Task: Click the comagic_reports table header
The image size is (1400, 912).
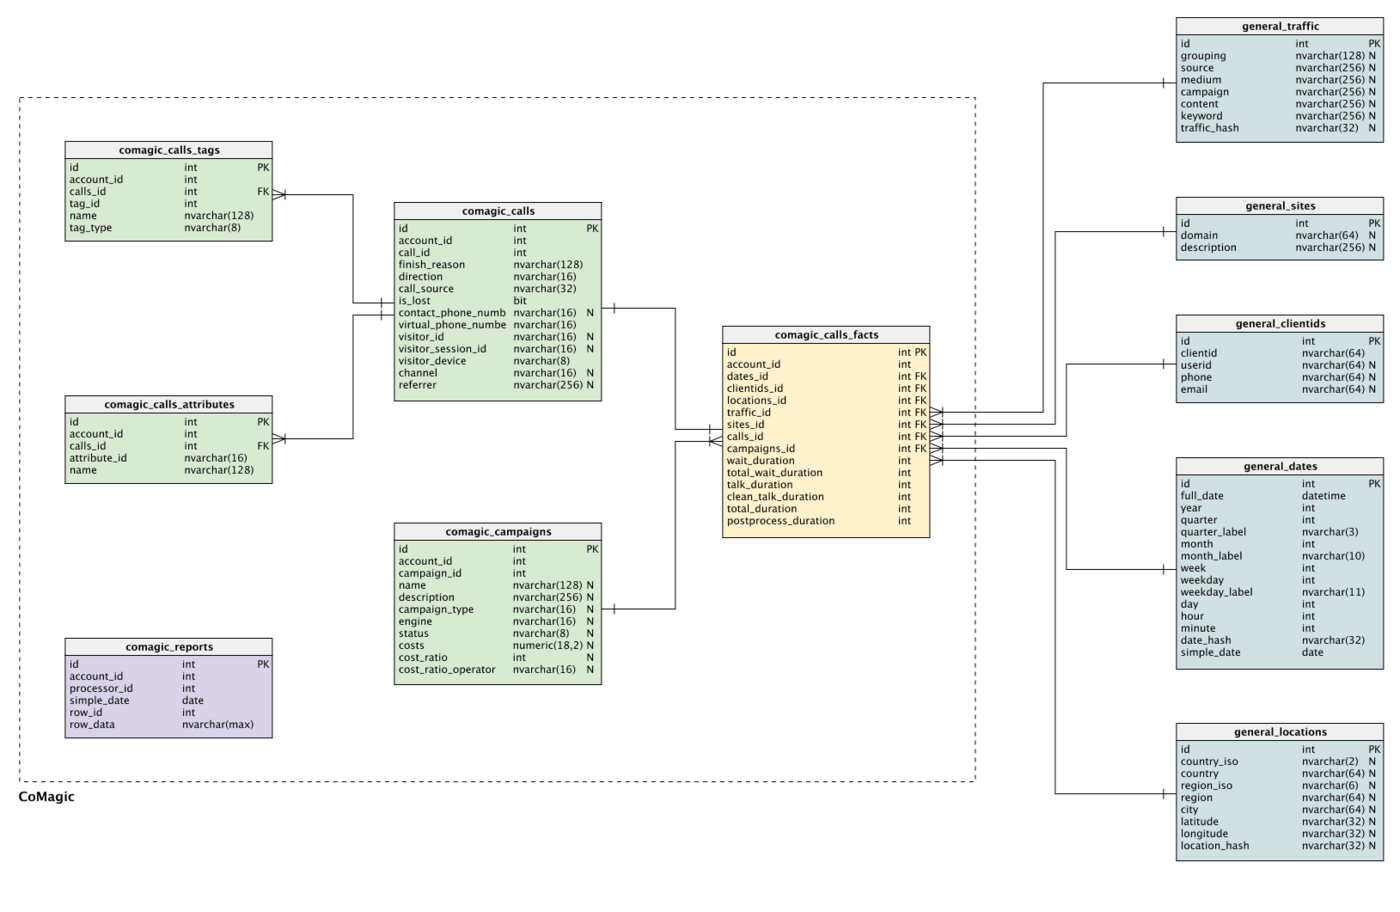Action: pos(168,647)
